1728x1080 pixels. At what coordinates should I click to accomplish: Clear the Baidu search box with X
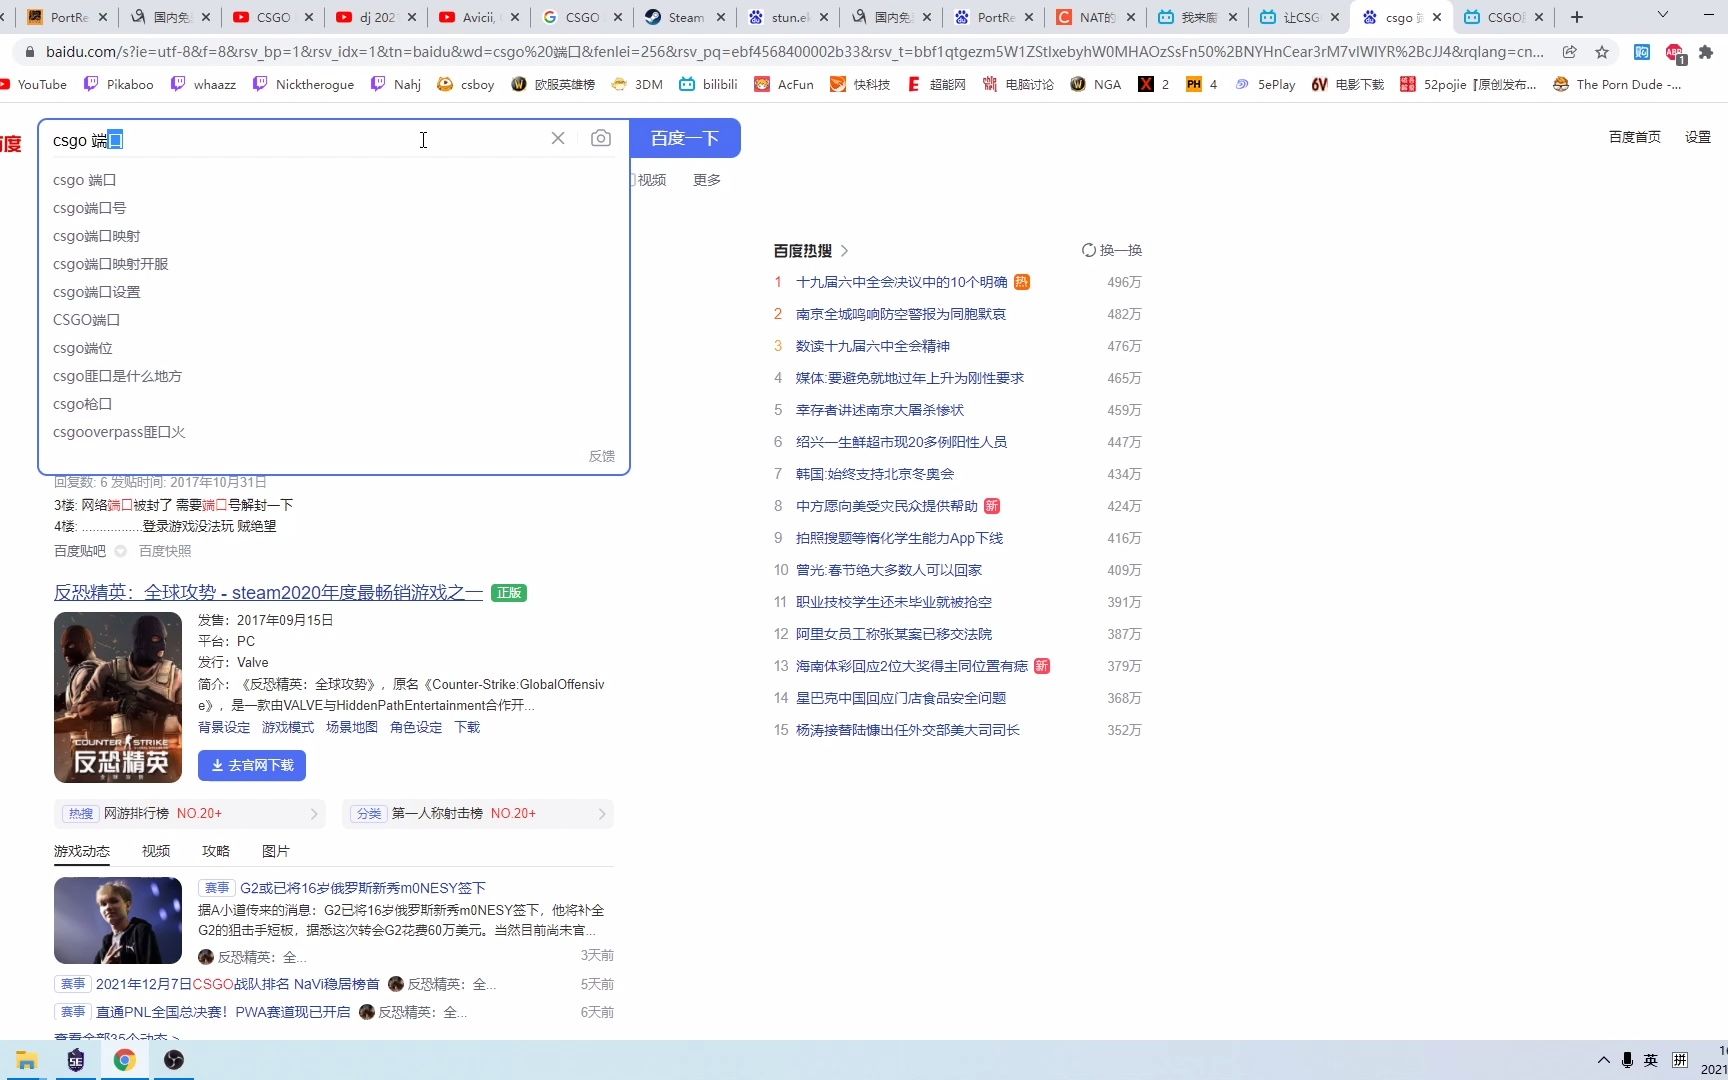(x=558, y=138)
